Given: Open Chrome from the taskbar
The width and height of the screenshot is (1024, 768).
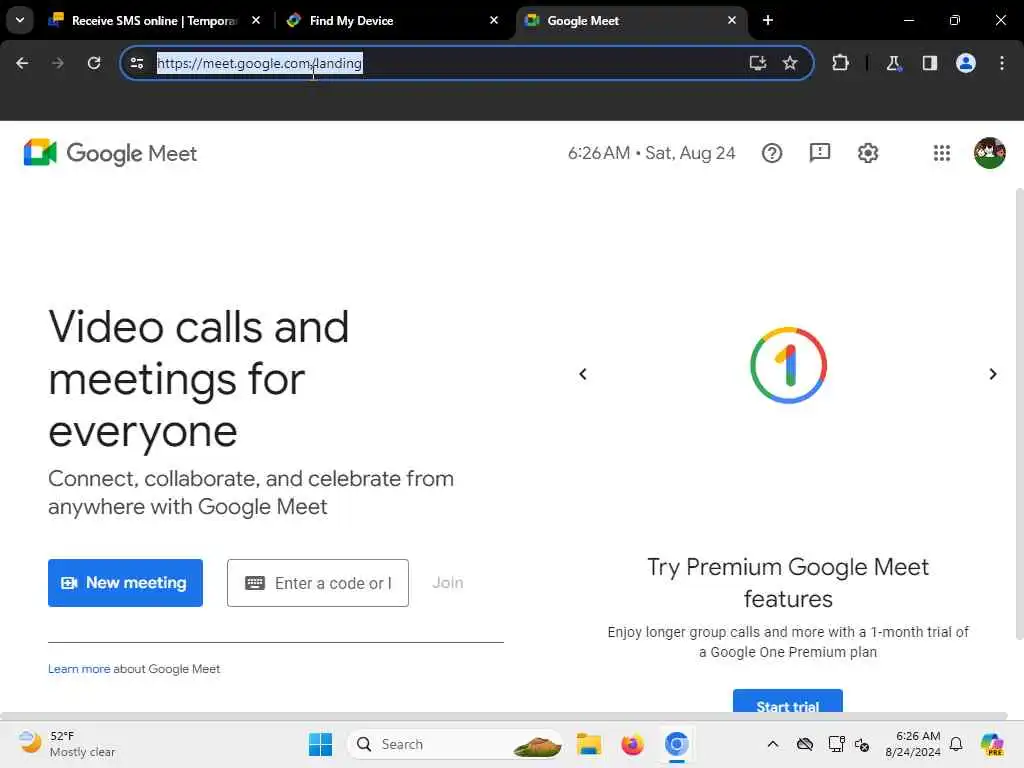Looking at the screenshot, I should pos(677,744).
